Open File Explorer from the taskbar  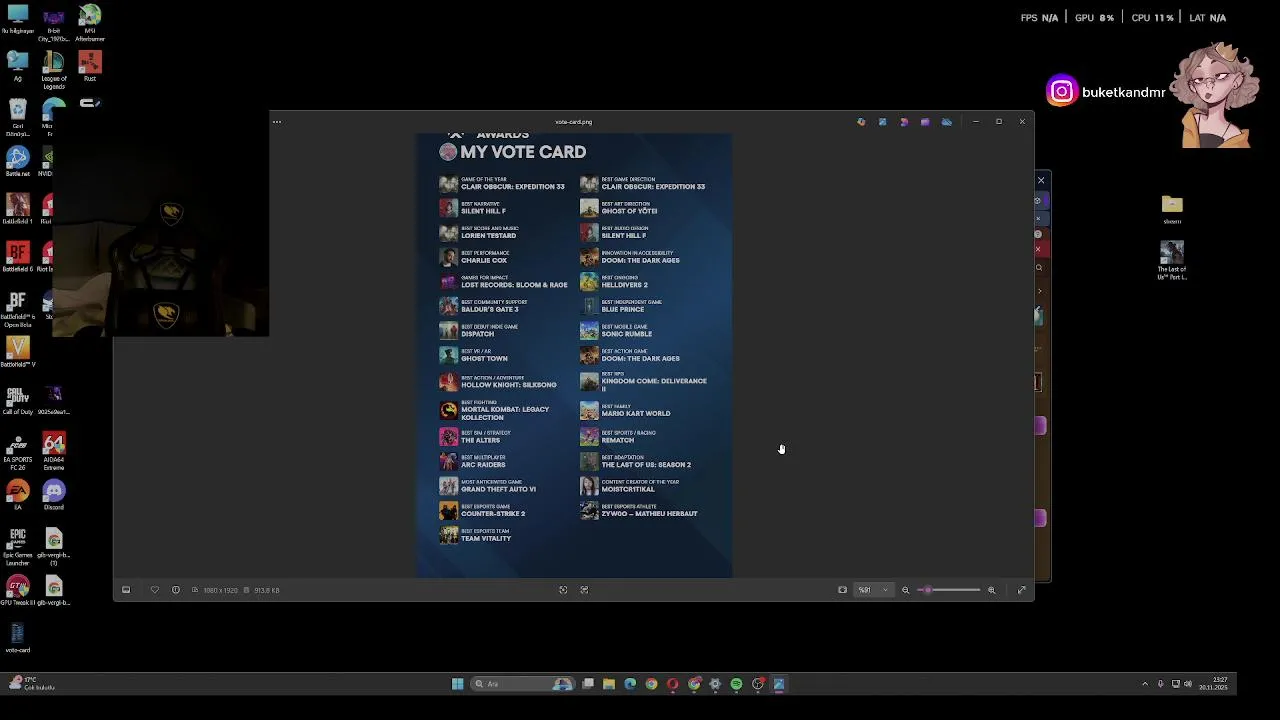pos(609,684)
